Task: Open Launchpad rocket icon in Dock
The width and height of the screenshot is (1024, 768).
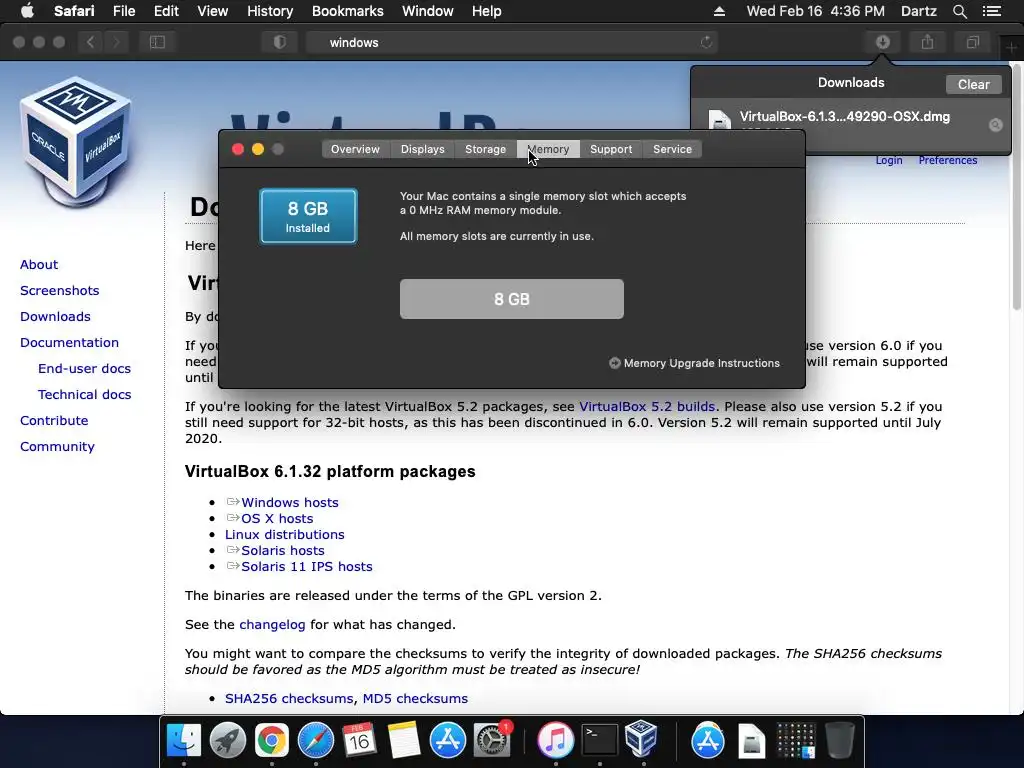Action: pos(227,741)
